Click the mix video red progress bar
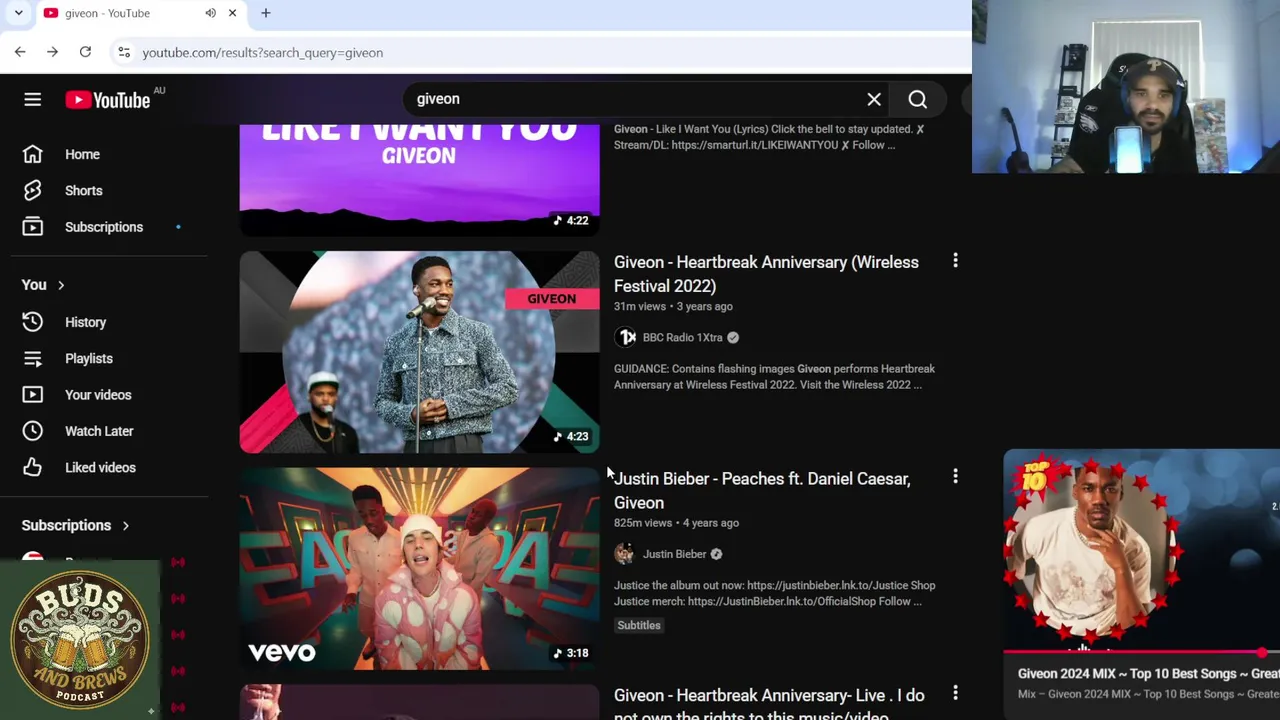 tap(1141, 652)
